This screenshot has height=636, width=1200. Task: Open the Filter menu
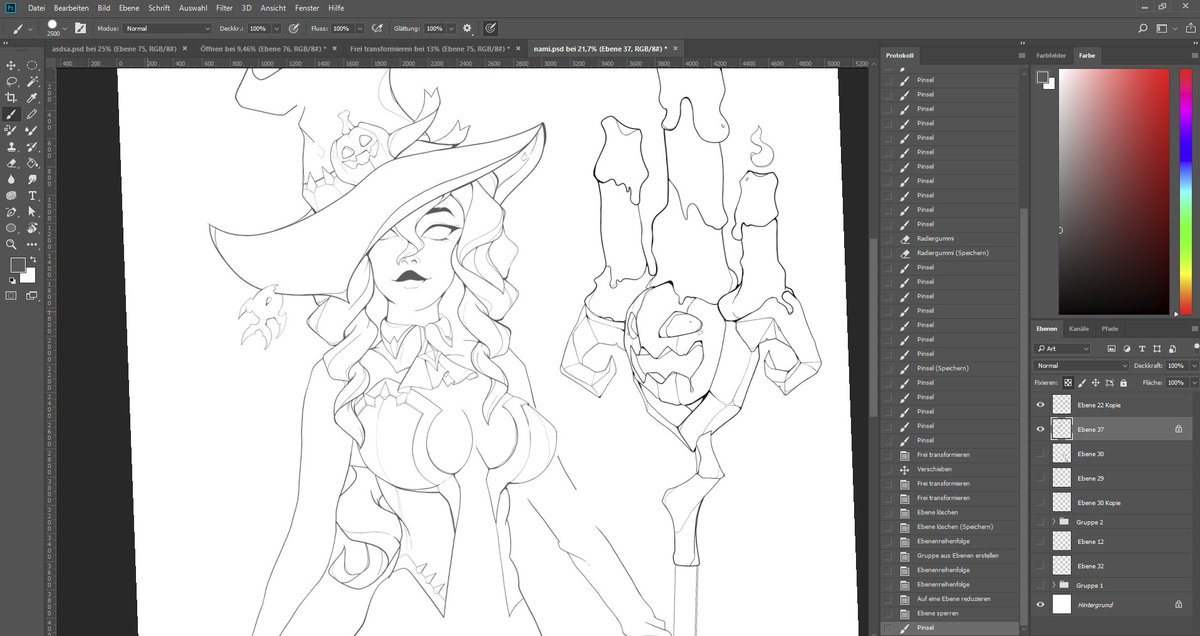point(224,8)
